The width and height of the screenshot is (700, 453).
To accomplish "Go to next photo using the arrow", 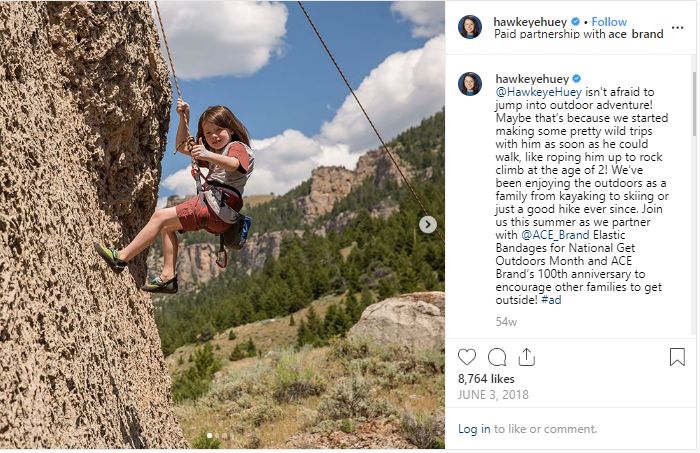I will 427,225.
